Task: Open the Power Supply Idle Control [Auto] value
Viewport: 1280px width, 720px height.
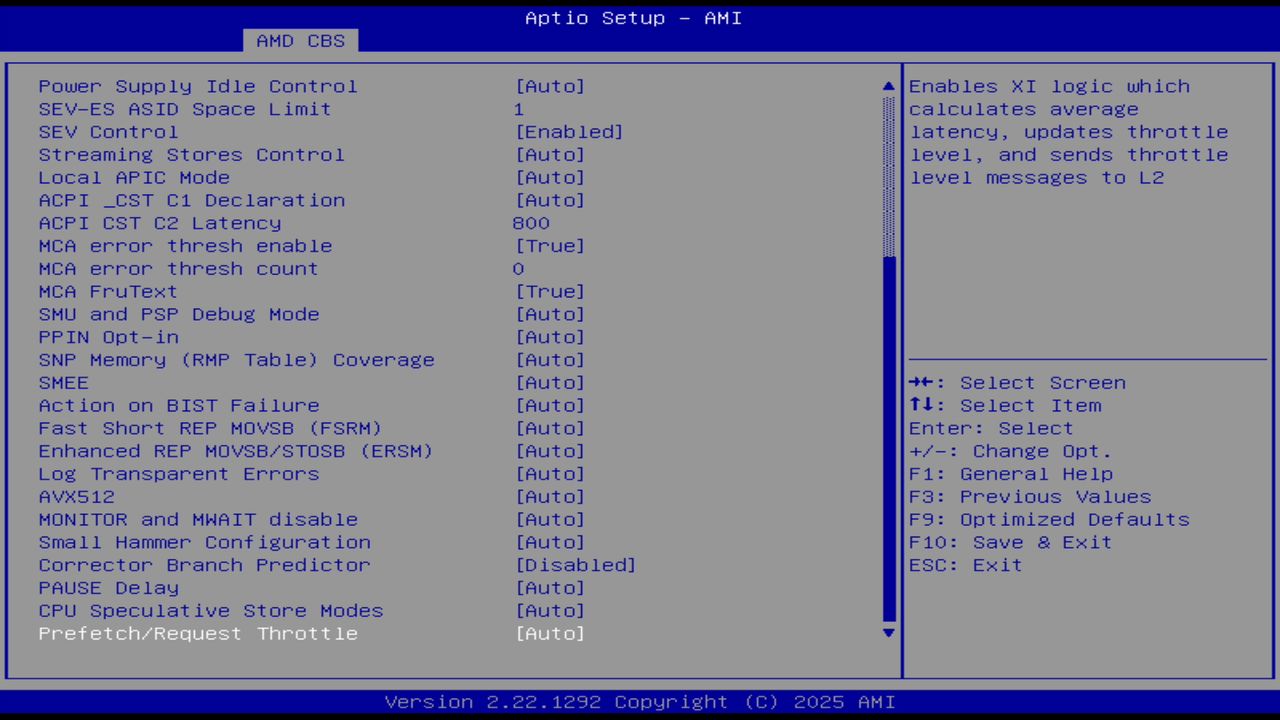Action: 550,86
